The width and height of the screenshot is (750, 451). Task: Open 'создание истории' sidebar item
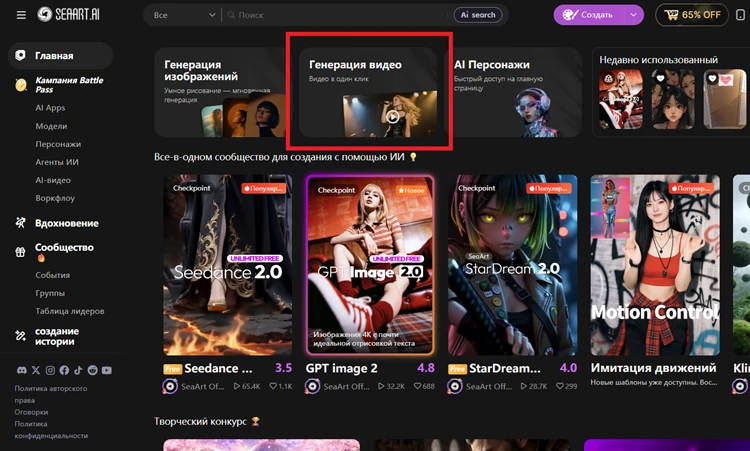click(x=57, y=336)
